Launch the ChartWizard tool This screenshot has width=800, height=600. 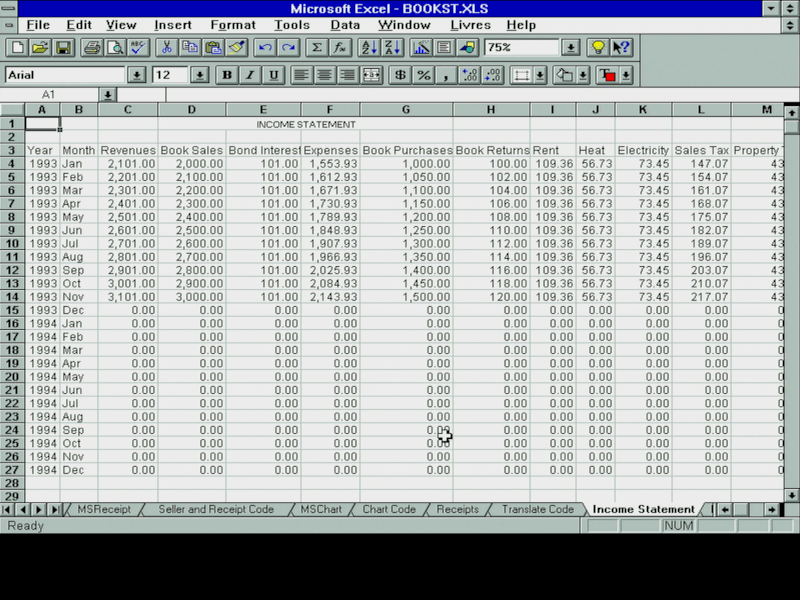(420, 47)
